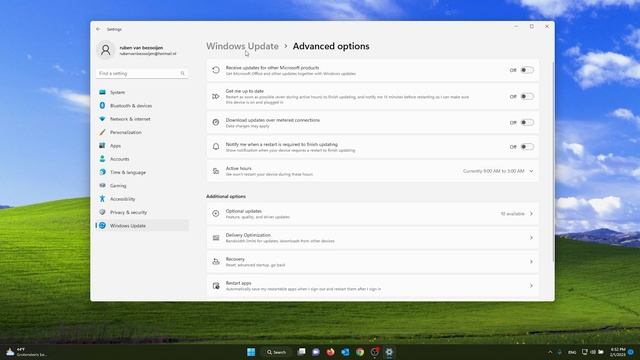Open Optional updates via its chevron arrow
This screenshot has height=360, width=640.
[531, 213]
